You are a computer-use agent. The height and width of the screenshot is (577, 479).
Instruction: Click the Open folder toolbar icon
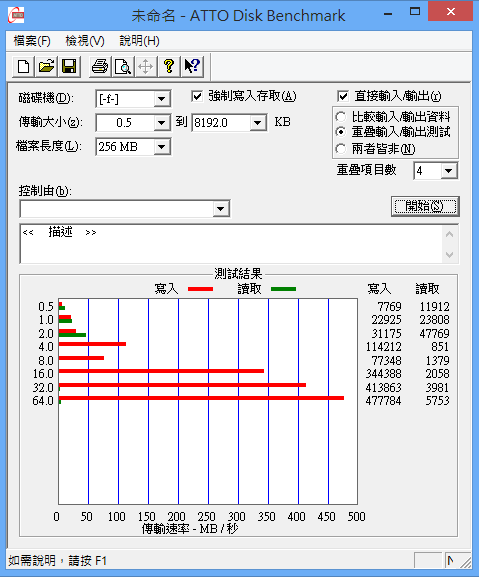(46, 67)
